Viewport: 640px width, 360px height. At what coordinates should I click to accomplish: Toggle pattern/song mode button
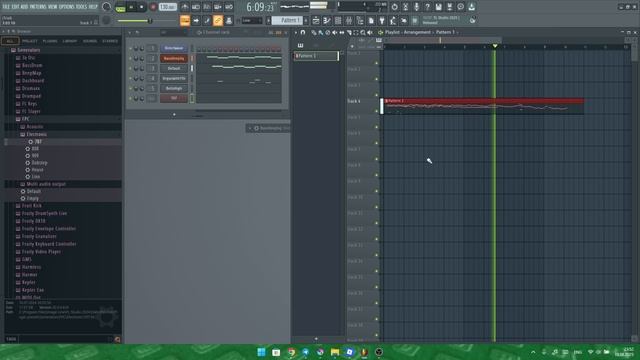point(120,7)
